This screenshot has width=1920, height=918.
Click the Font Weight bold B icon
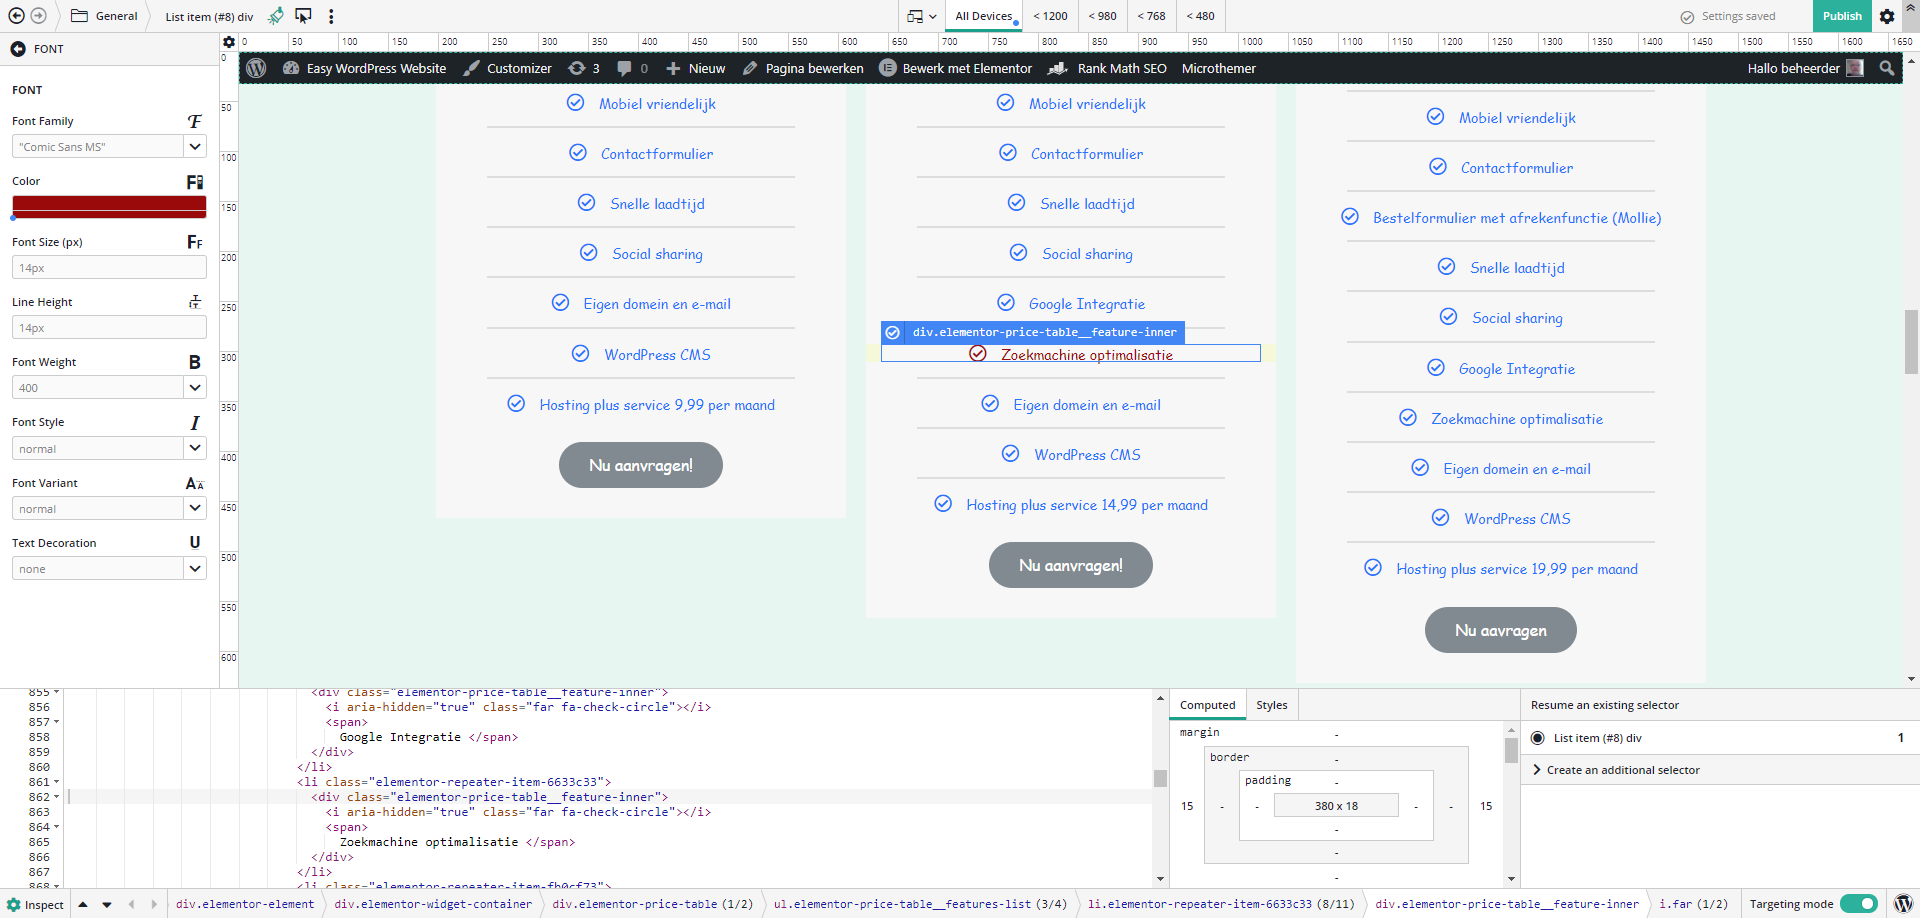[195, 362]
